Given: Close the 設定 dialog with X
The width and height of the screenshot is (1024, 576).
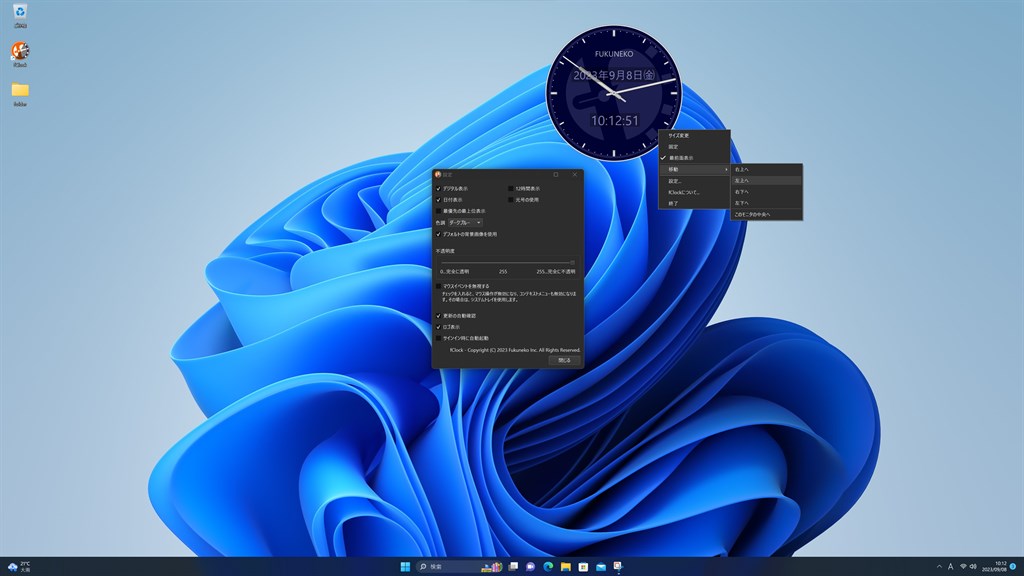Looking at the screenshot, I should [x=575, y=174].
